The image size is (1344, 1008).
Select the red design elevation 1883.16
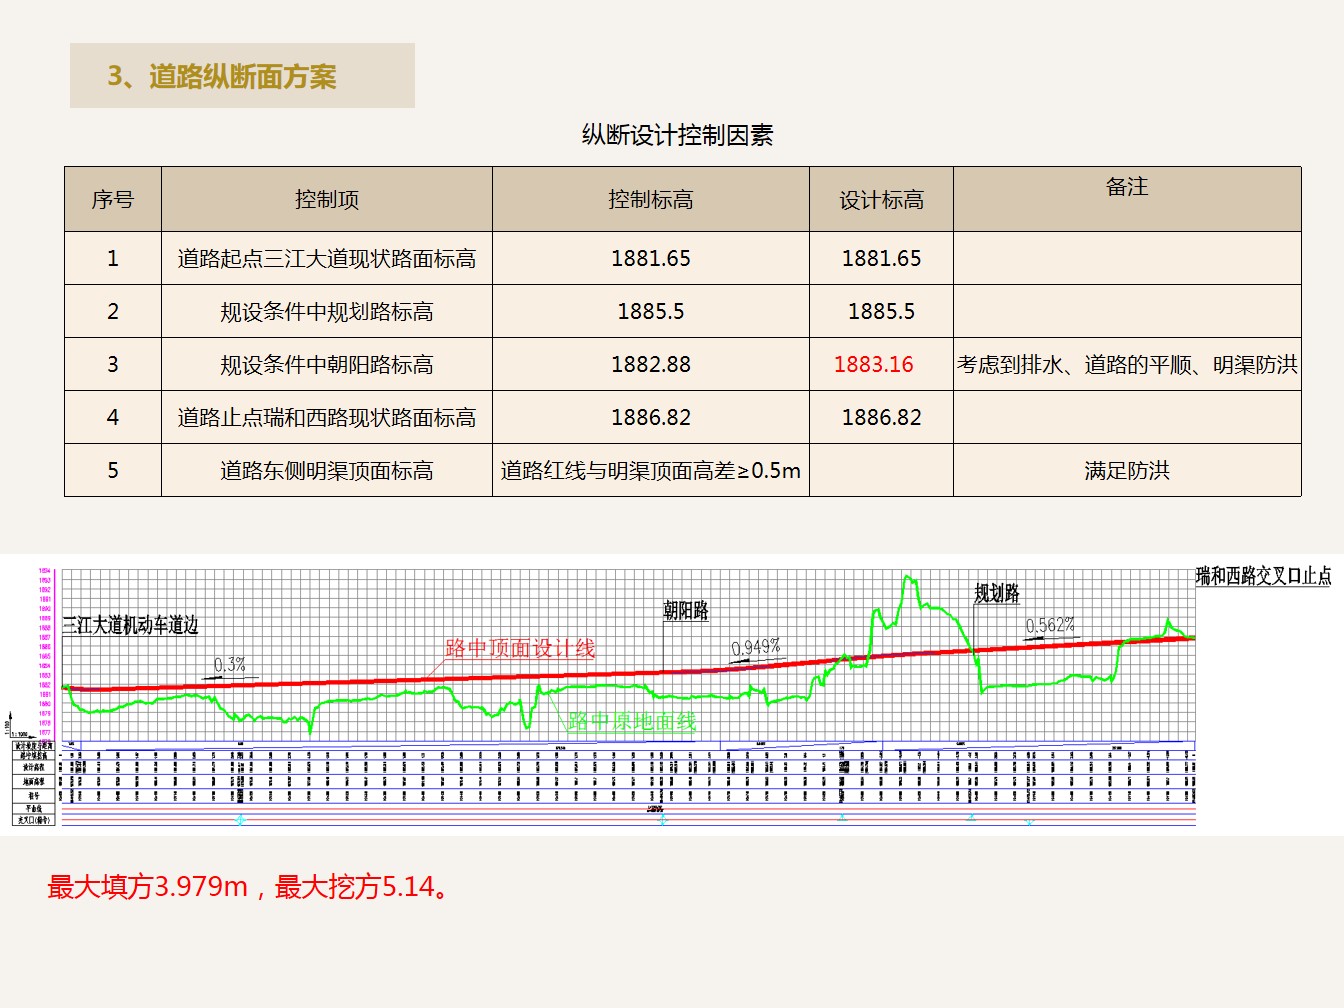pyautogui.click(x=873, y=365)
